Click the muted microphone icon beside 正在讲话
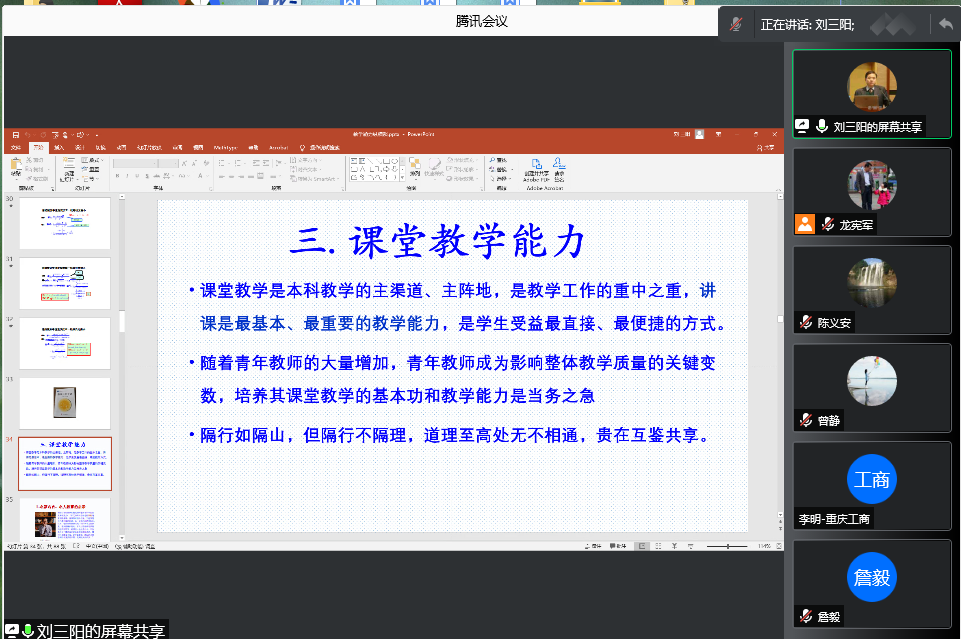Image resolution: width=961 pixels, height=639 pixels. [737, 24]
